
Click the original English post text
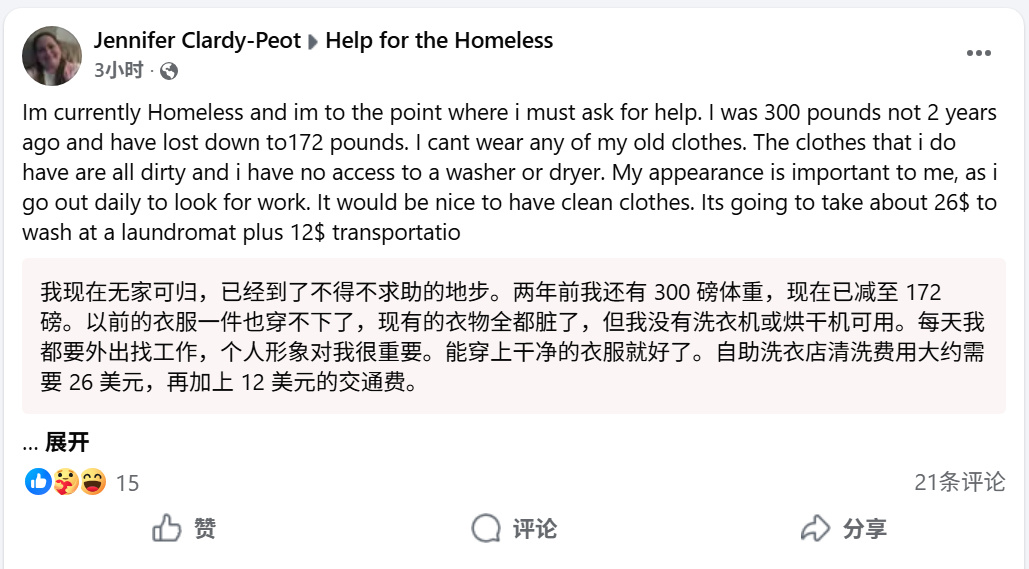(x=510, y=172)
